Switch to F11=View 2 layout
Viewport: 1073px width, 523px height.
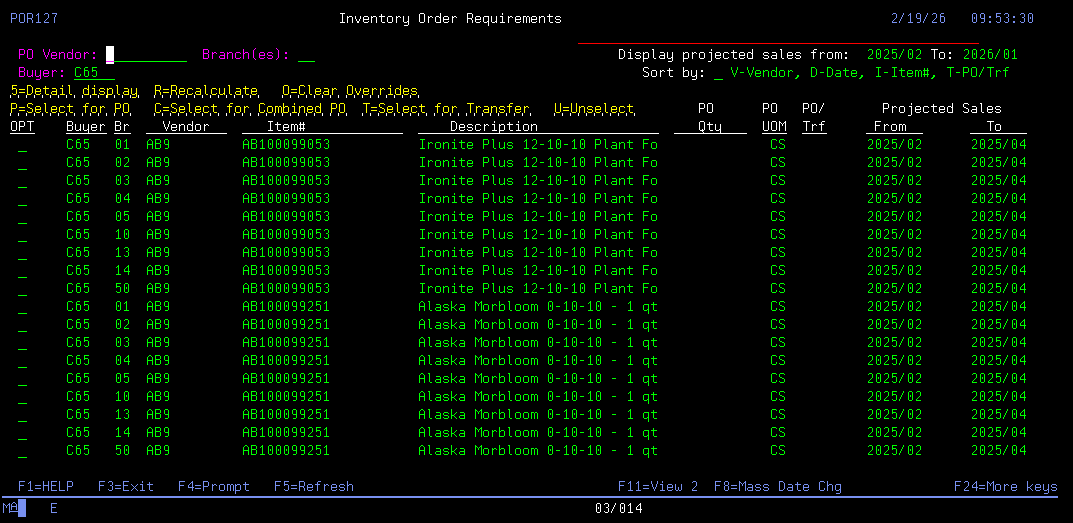tap(658, 487)
